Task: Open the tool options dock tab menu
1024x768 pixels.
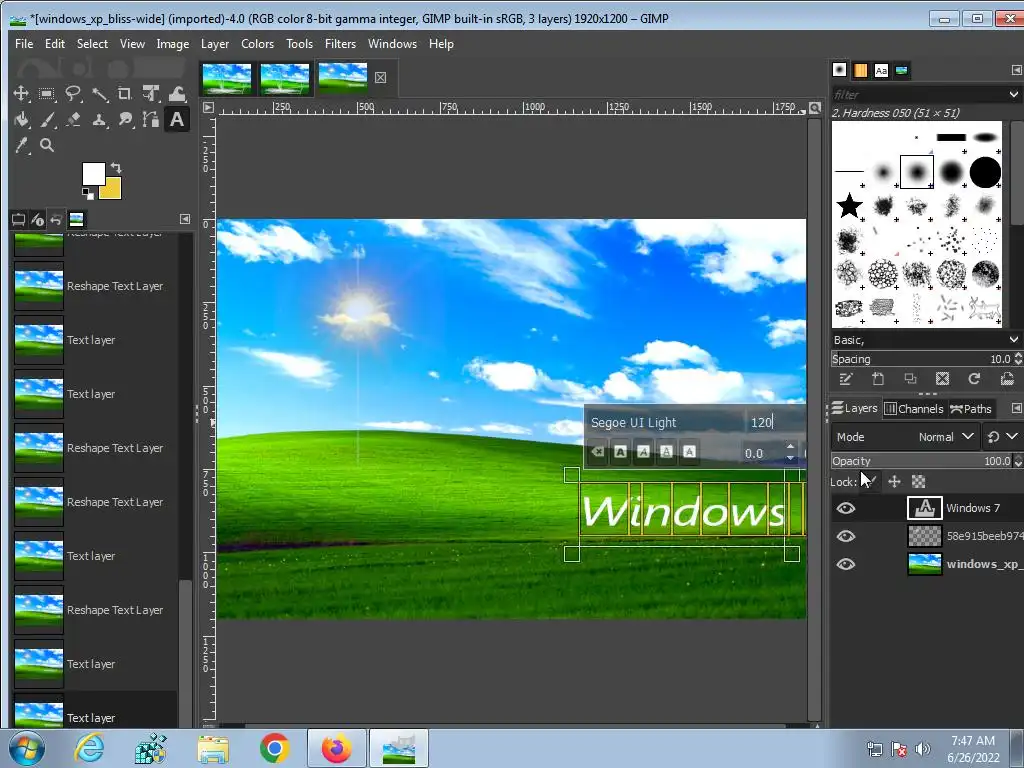Action: click(185, 219)
